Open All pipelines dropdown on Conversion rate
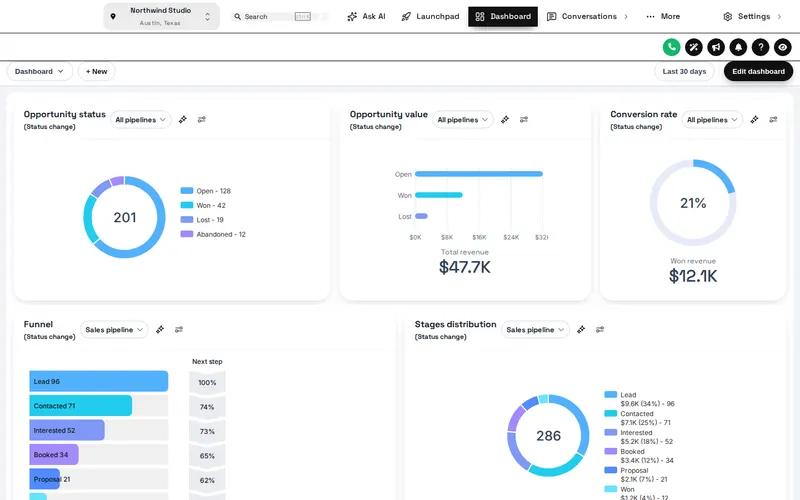Viewport: 800px width, 500px height. click(x=712, y=120)
